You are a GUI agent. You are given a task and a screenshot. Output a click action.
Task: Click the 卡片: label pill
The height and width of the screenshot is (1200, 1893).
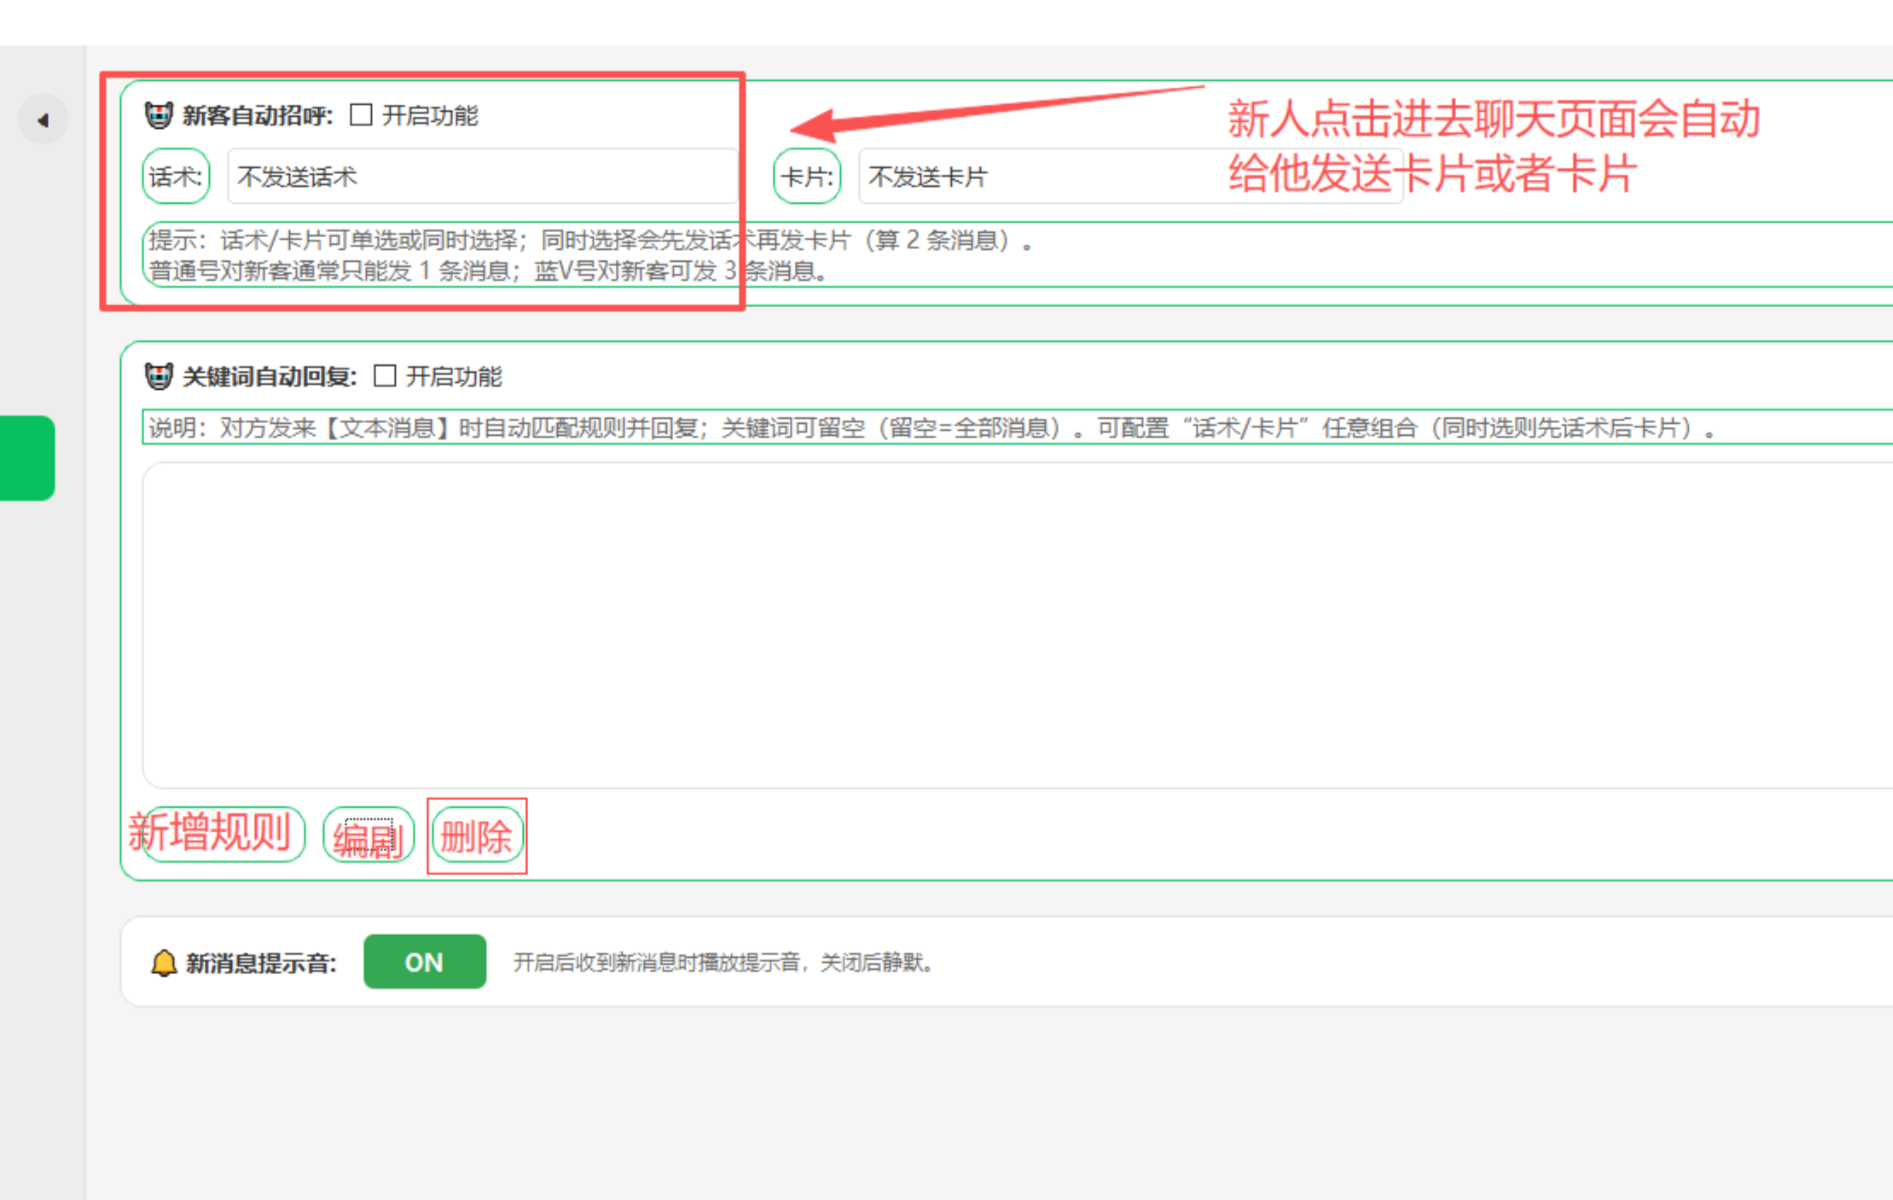(807, 177)
